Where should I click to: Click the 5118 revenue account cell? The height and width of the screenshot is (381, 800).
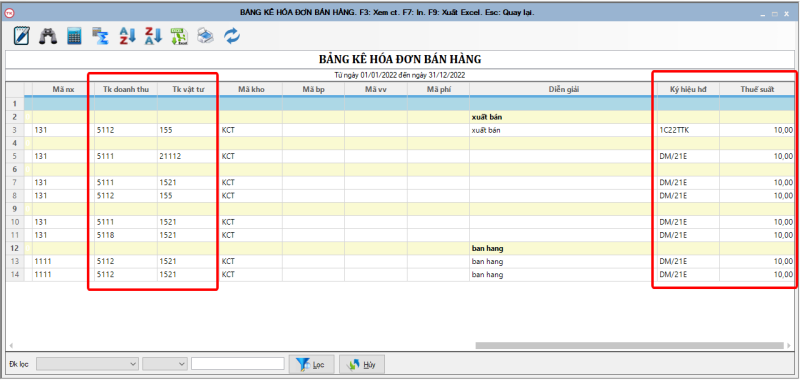pyautogui.click(x=126, y=235)
